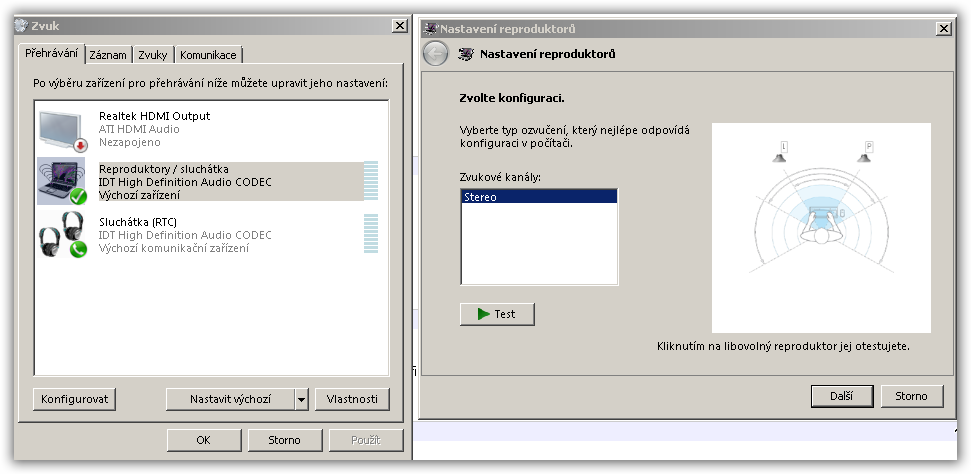Select Stereo in the Zvukové kanály list
The image size is (971, 474).
pyautogui.click(x=538, y=197)
